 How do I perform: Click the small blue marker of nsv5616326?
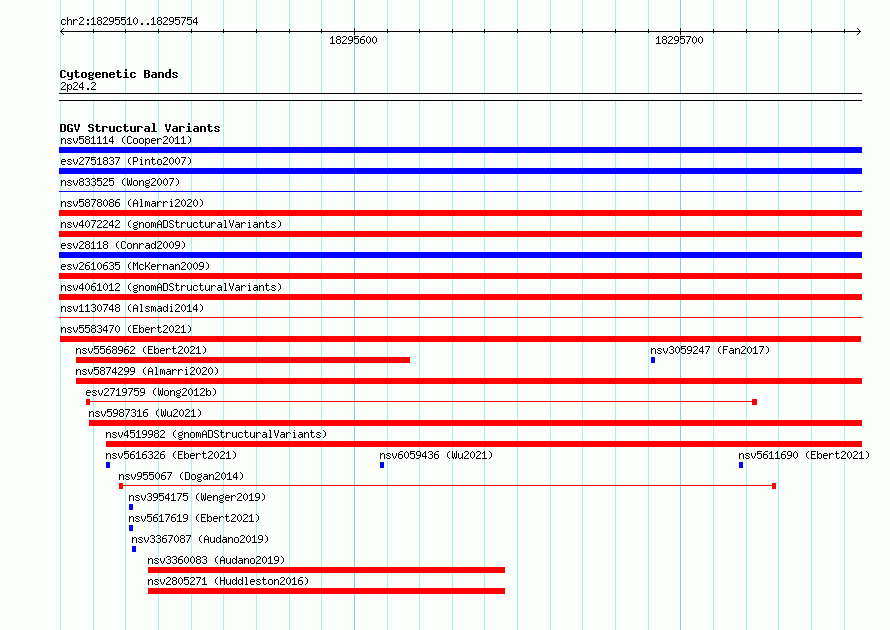point(108,465)
